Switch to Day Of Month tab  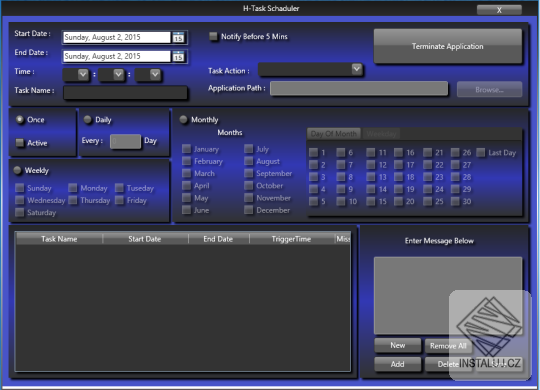pyautogui.click(x=333, y=134)
